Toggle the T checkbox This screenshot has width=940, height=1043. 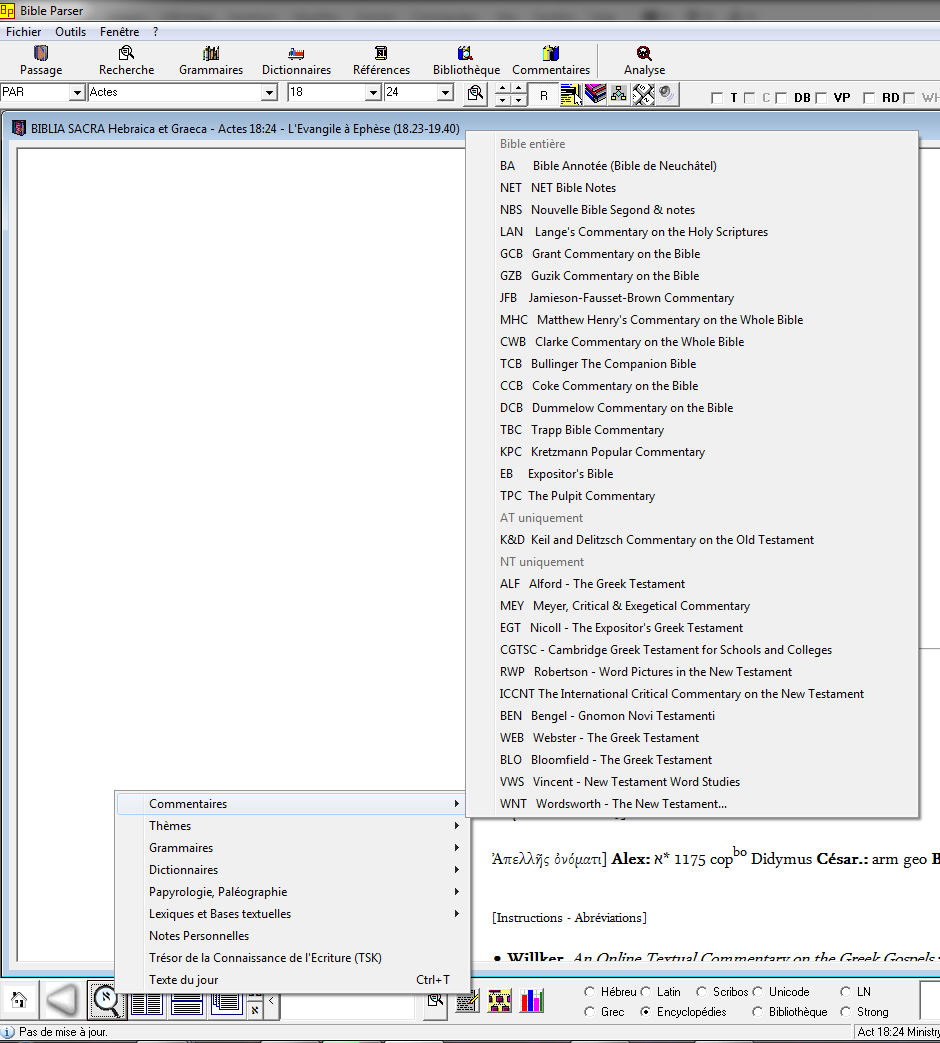point(716,98)
